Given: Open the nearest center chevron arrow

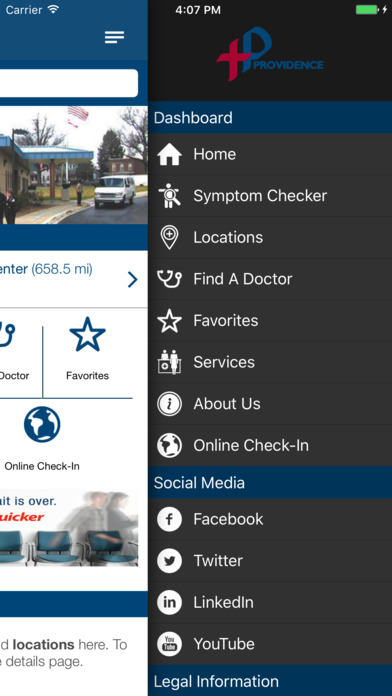Looking at the screenshot, I should [x=132, y=280].
